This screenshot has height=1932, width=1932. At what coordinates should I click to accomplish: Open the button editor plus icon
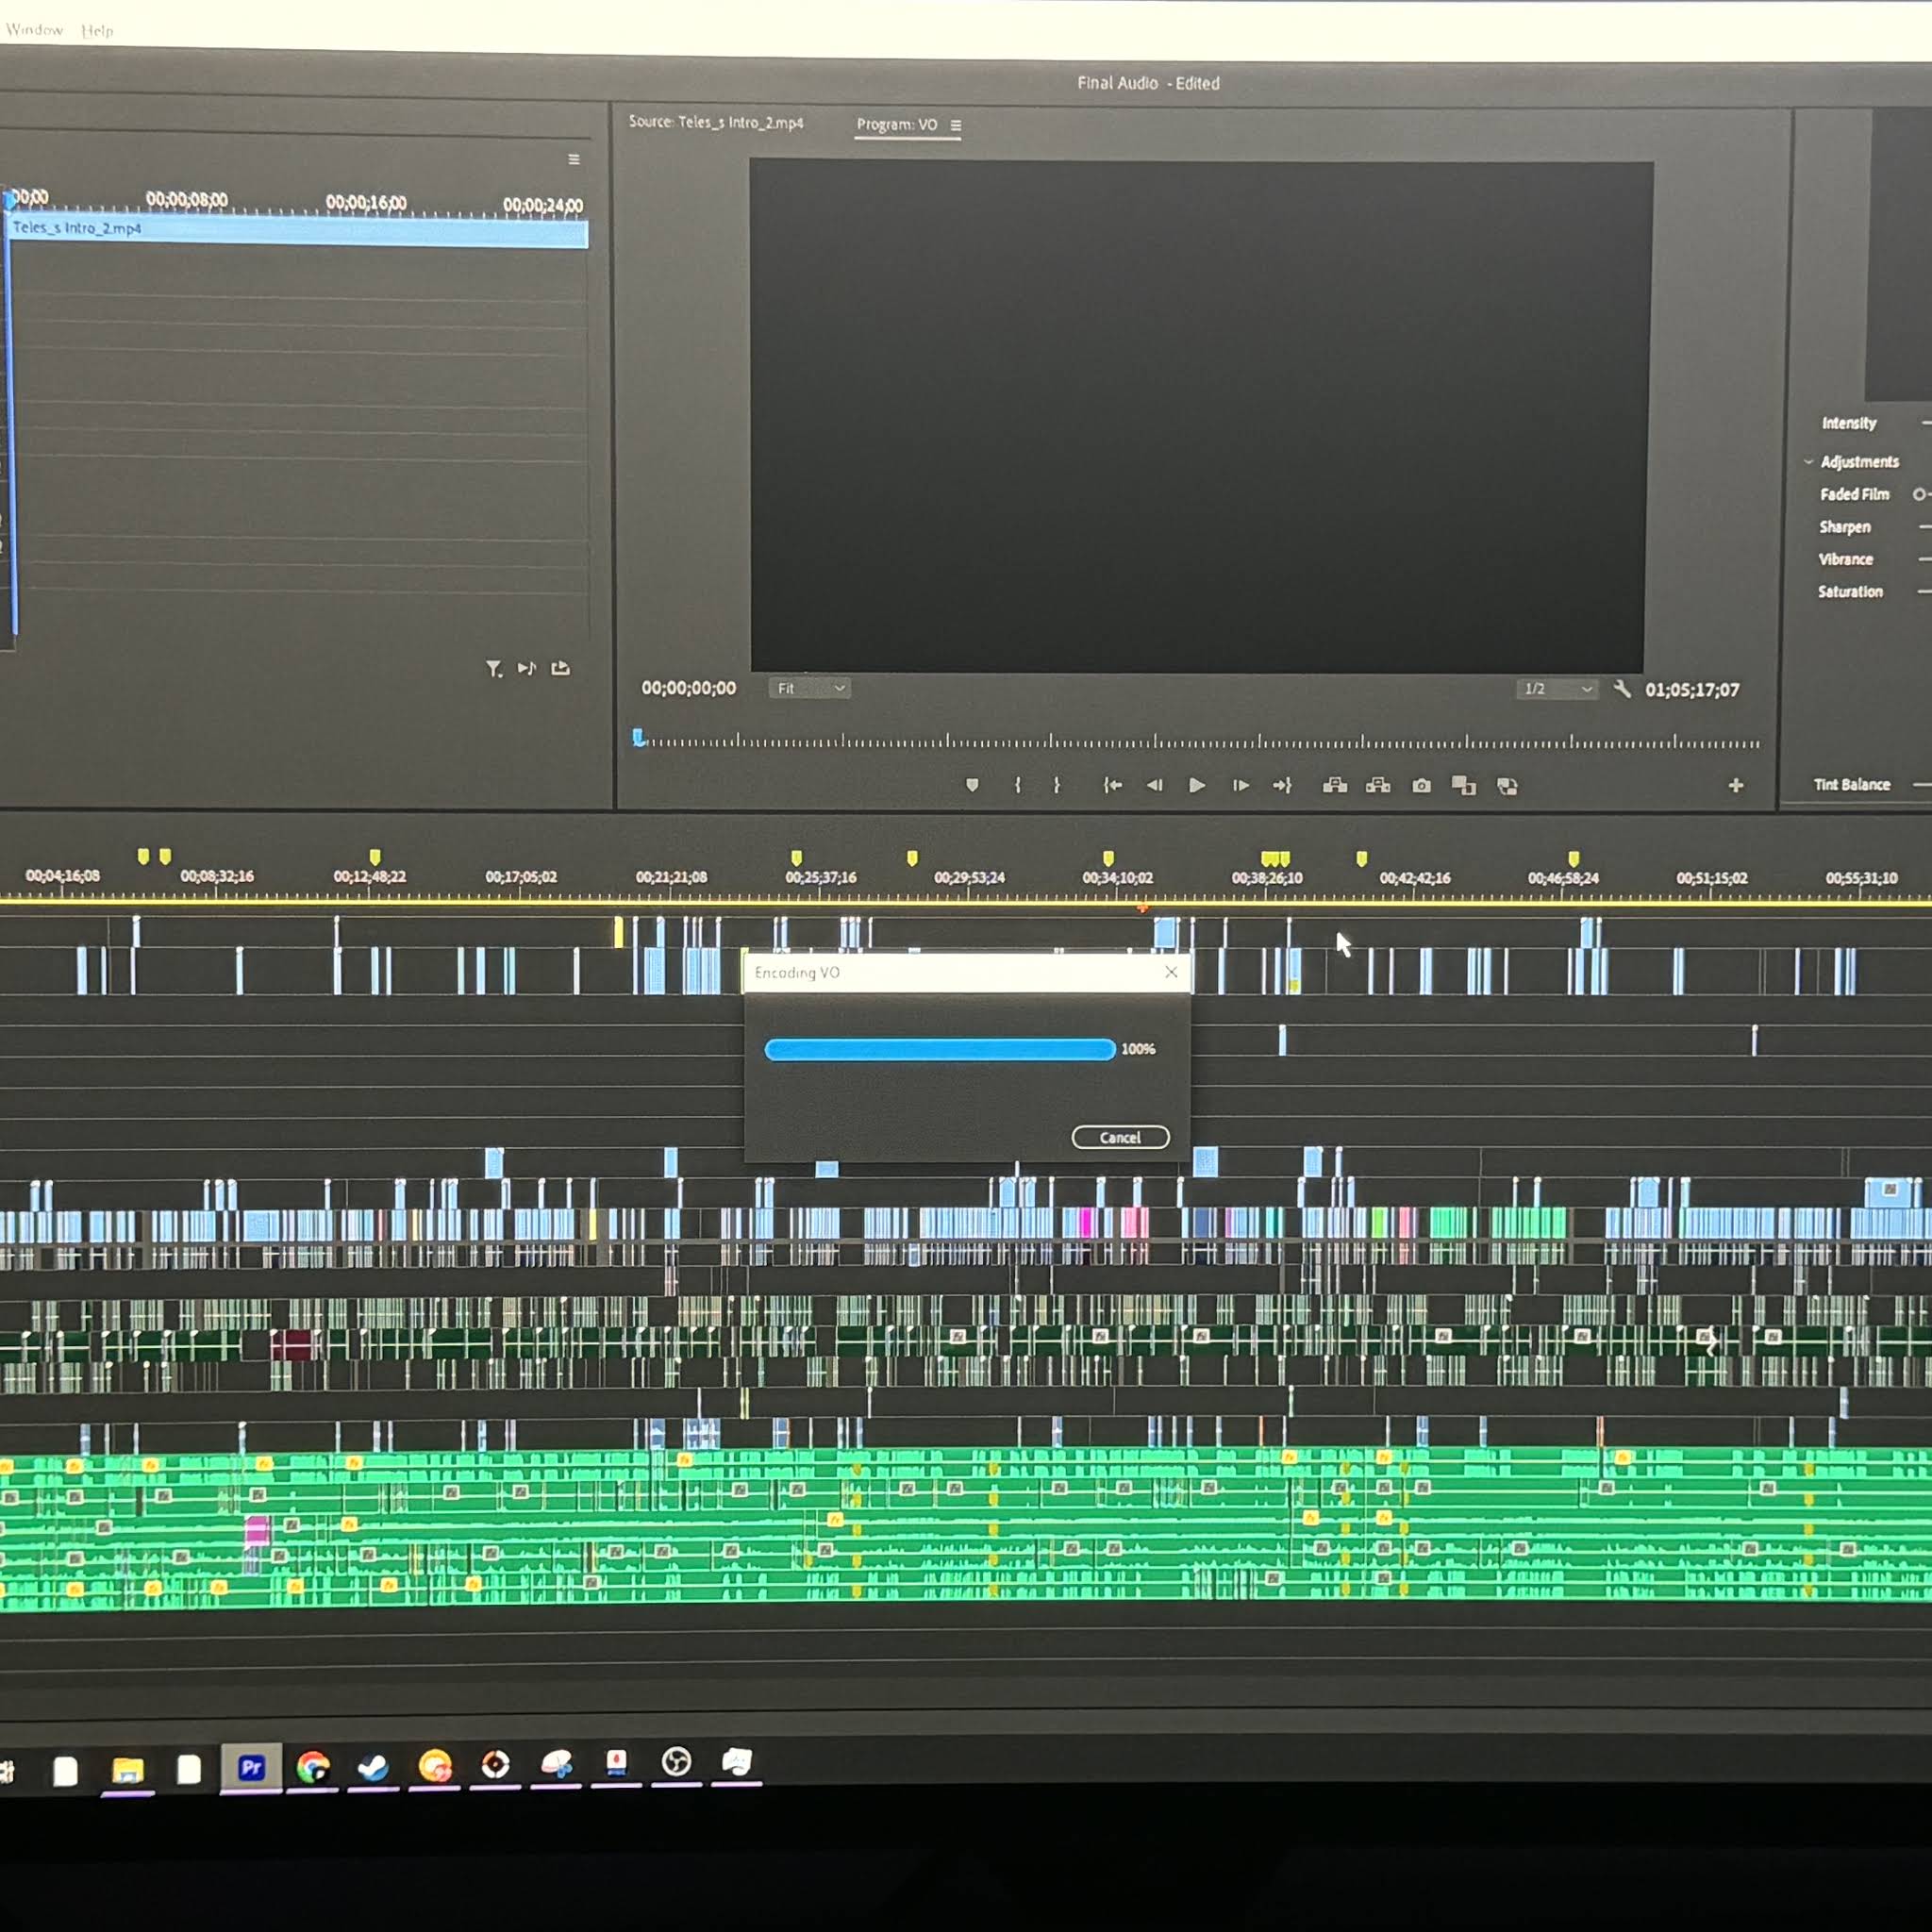(x=1735, y=786)
